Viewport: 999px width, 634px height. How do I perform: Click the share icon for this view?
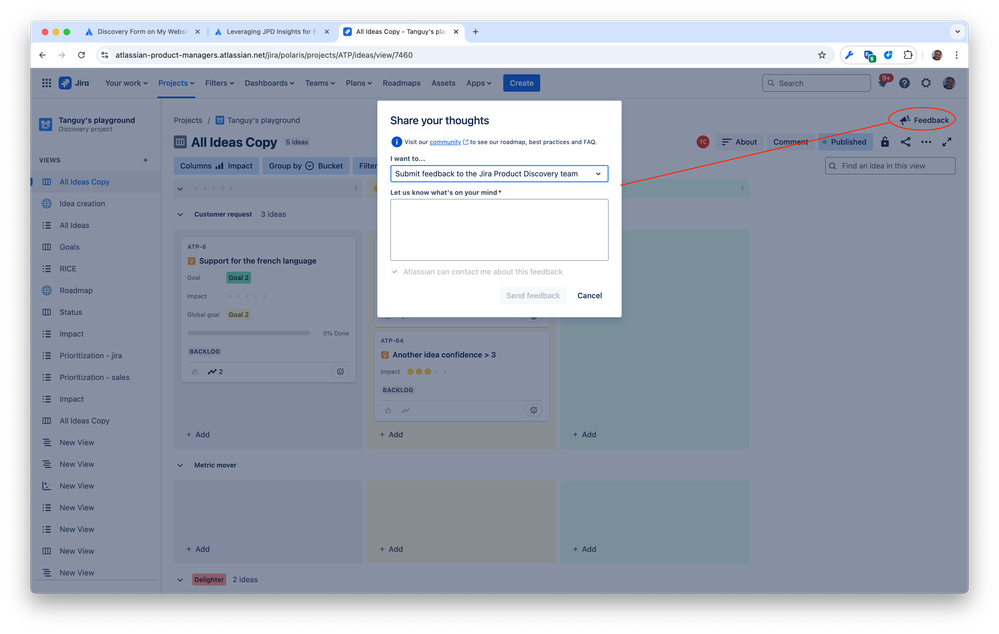(x=904, y=141)
